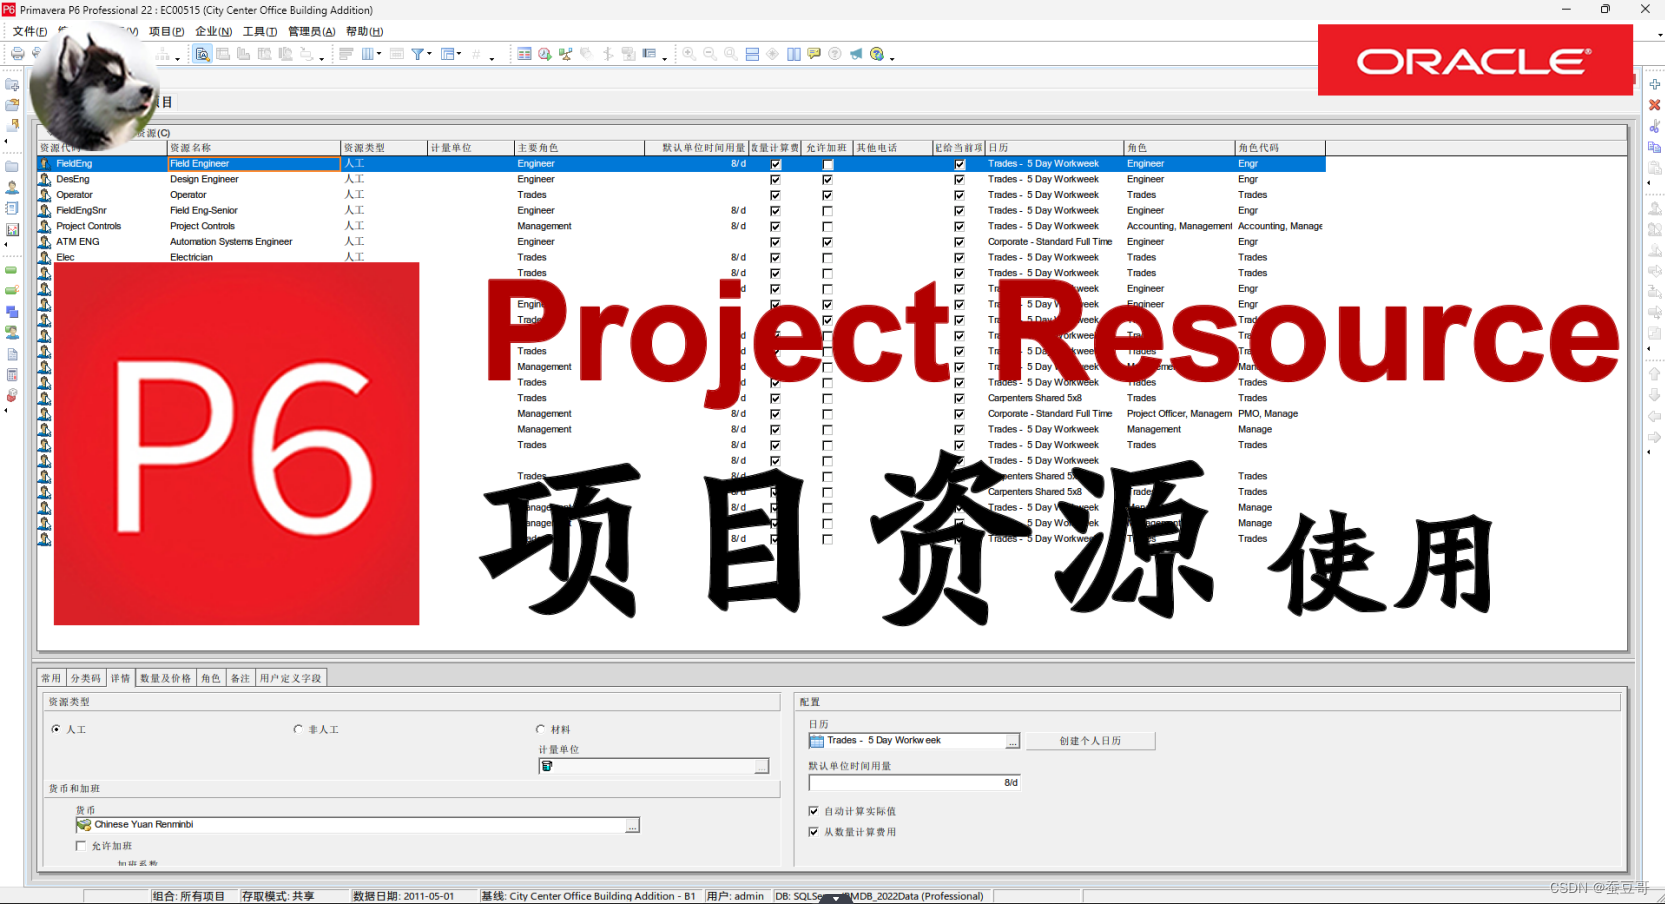Open the Columns toolbar icon
The width and height of the screenshot is (1665, 904).
click(x=367, y=54)
